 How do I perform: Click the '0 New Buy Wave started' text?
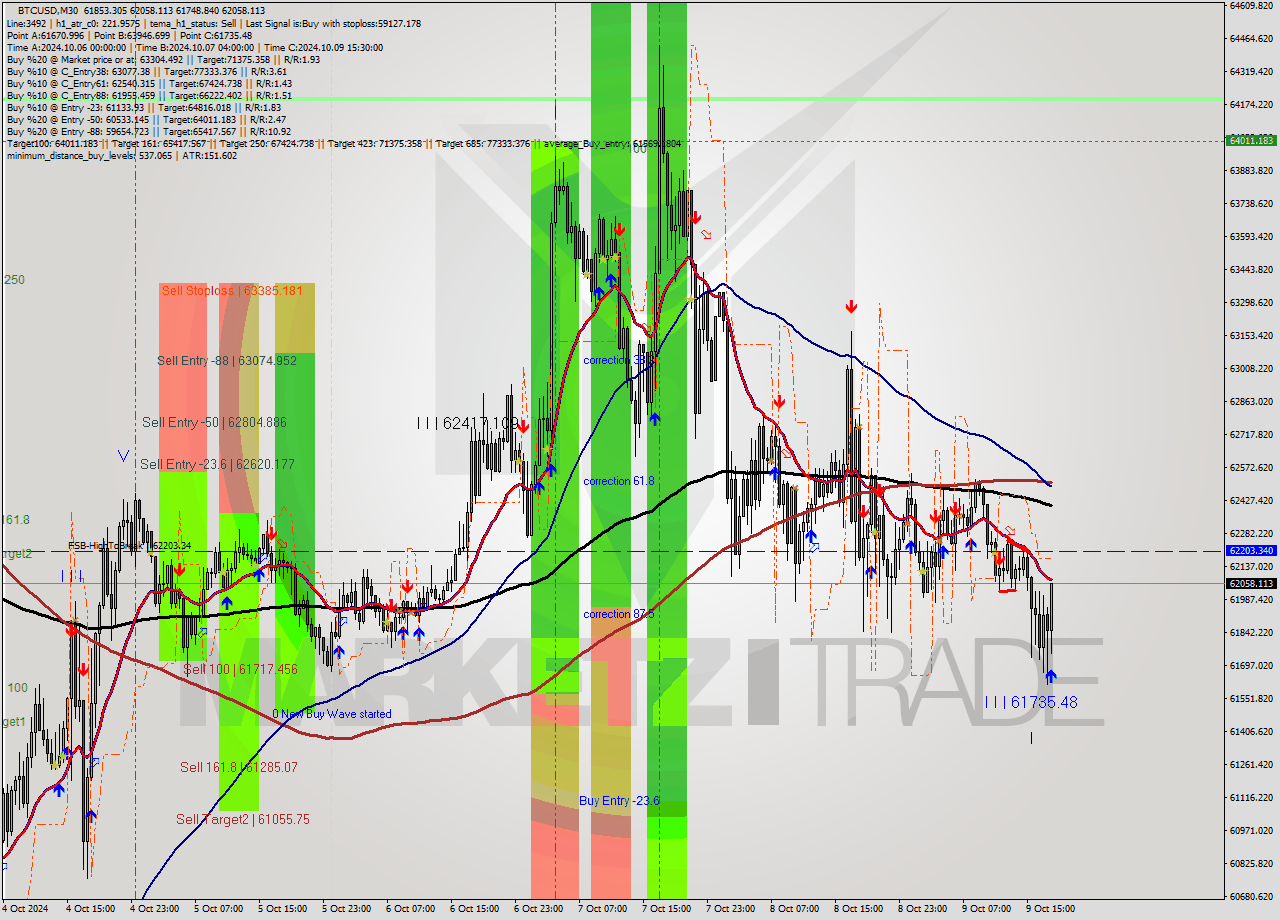coord(332,714)
